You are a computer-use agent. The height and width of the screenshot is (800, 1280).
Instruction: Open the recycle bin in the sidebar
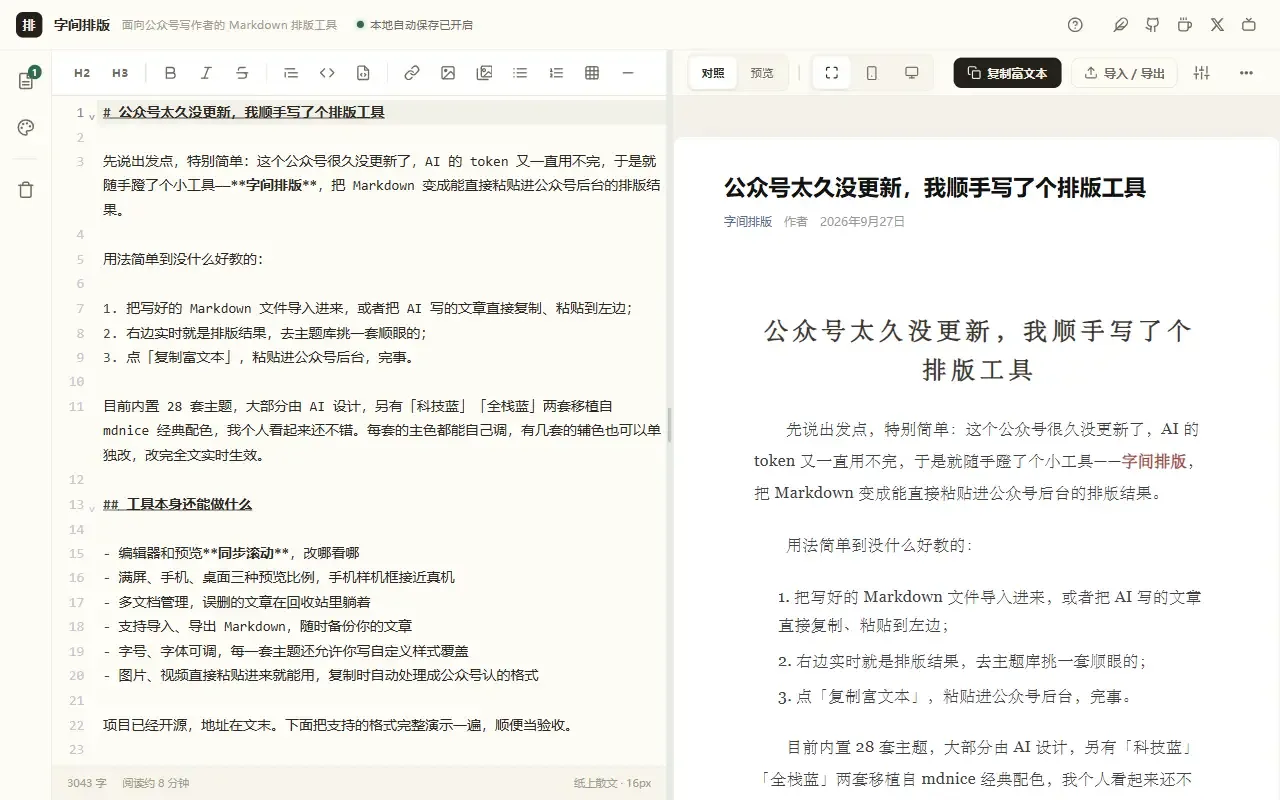point(26,190)
